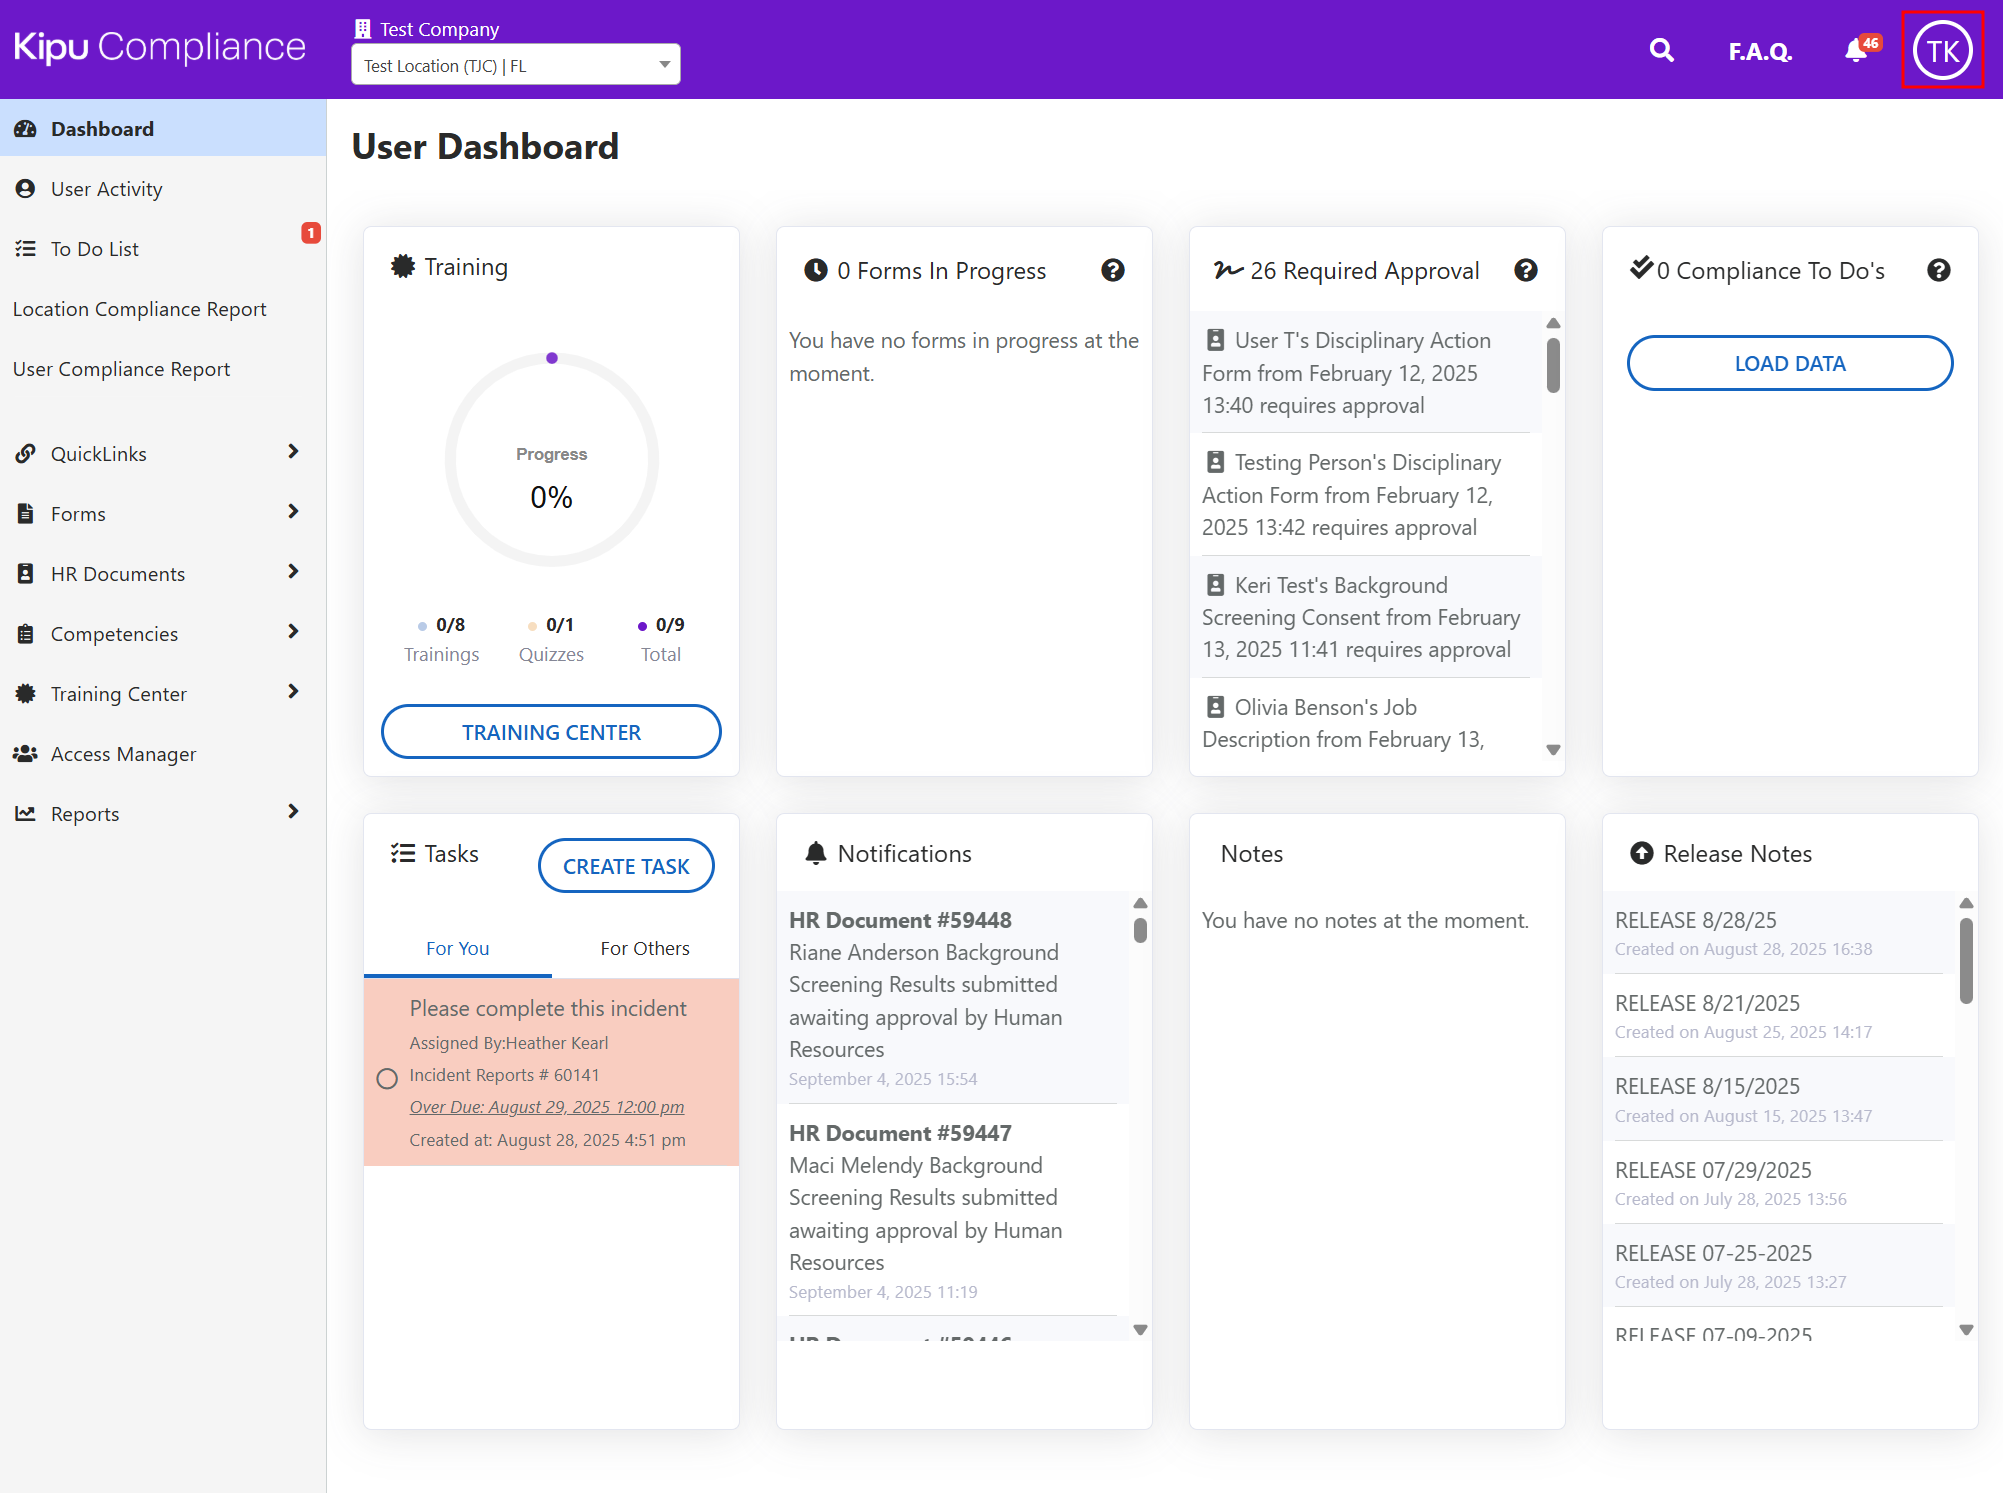The image size is (2003, 1493).
Task: Mark the incident task radio circle complete
Action: (387, 1078)
